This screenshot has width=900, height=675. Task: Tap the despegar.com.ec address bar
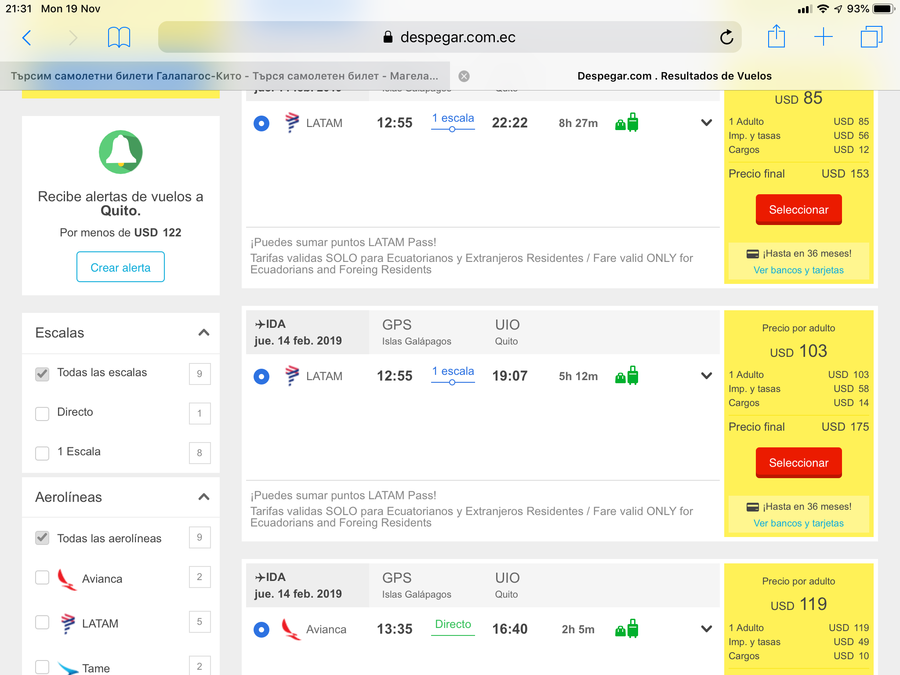coord(449,37)
